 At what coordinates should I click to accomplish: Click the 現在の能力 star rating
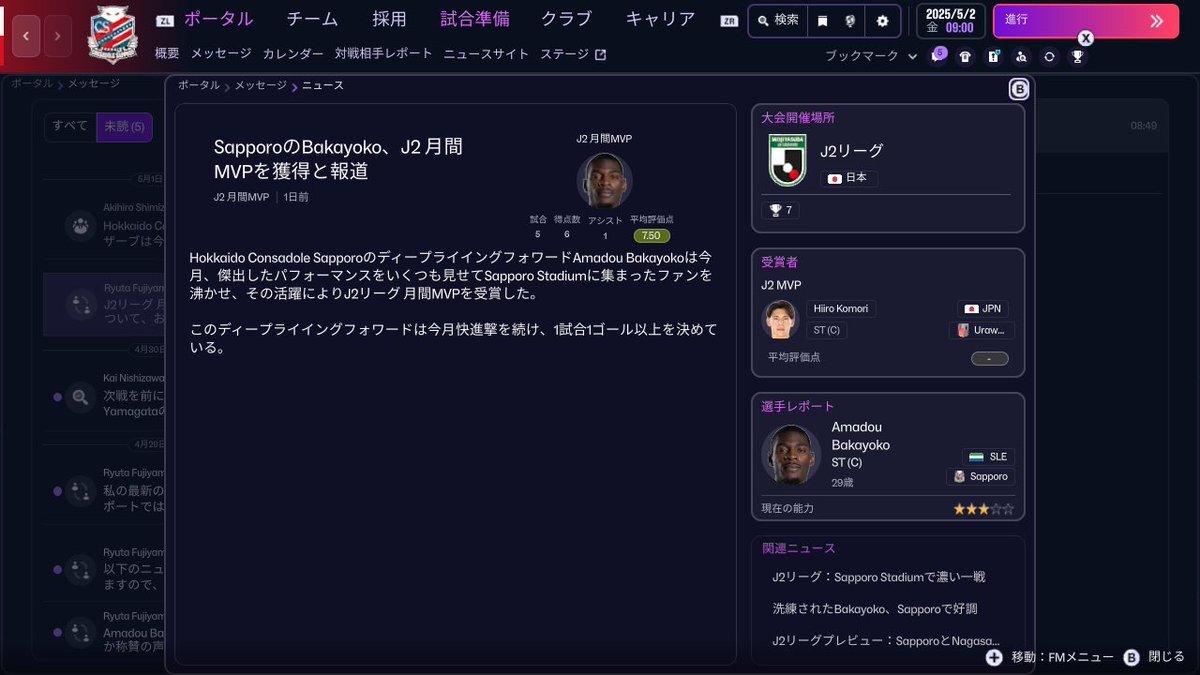click(x=983, y=509)
